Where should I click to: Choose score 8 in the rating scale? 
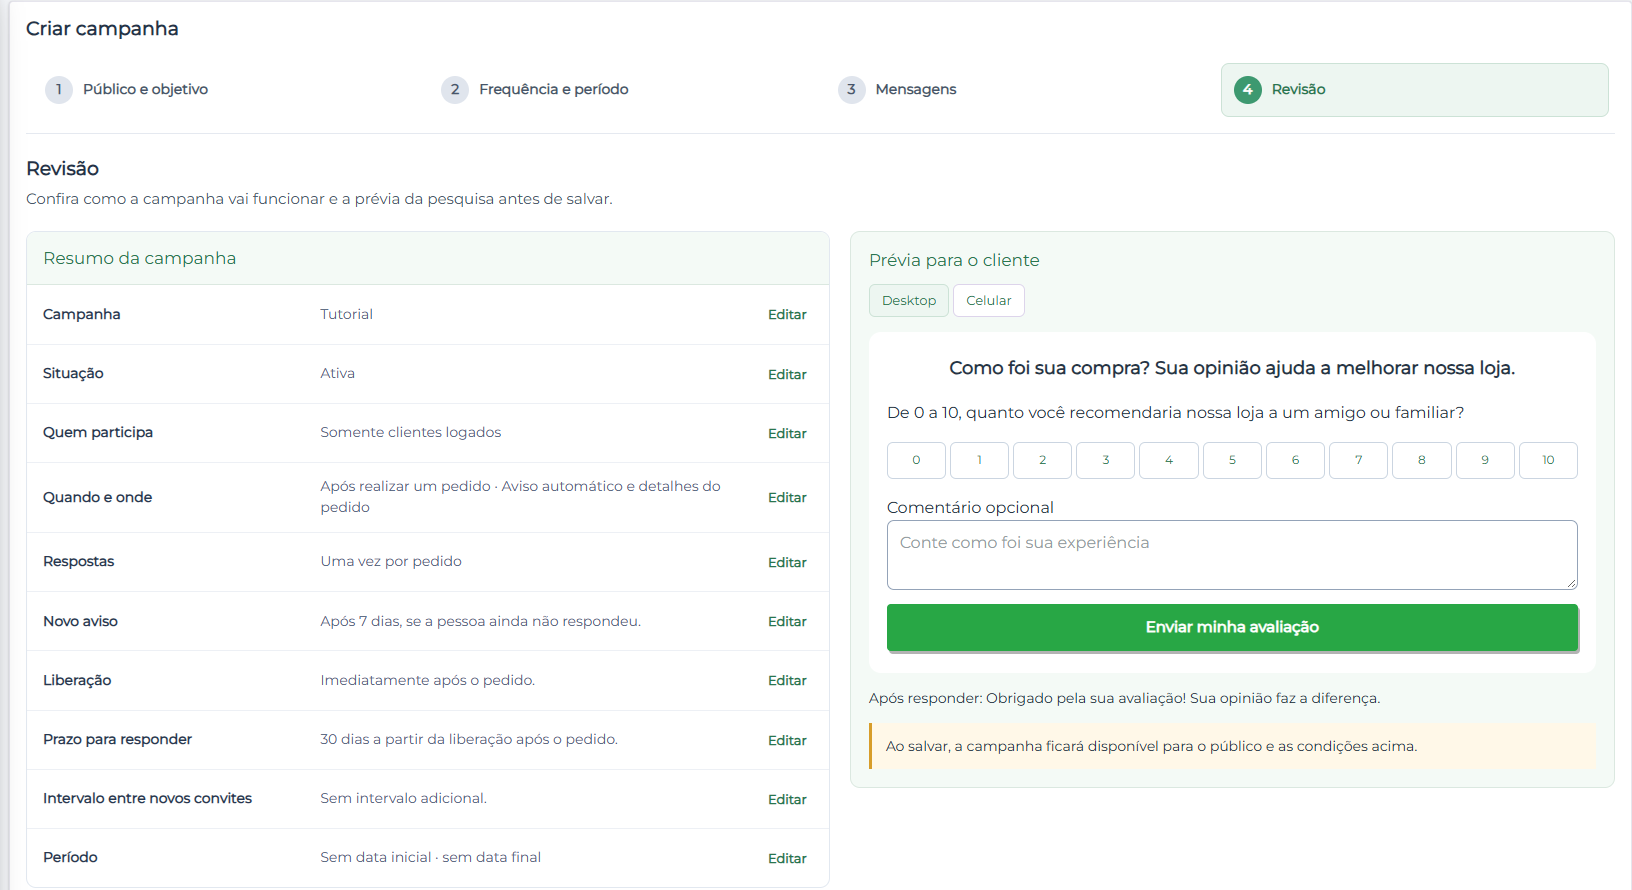click(1422, 460)
